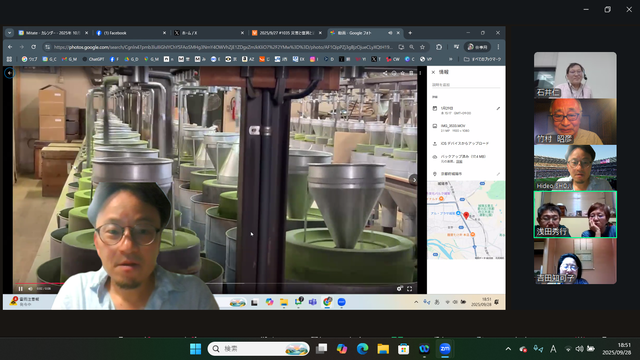Share the photo using the share icon
The width and height of the screenshot is (640, 360).
click(385, 73)
